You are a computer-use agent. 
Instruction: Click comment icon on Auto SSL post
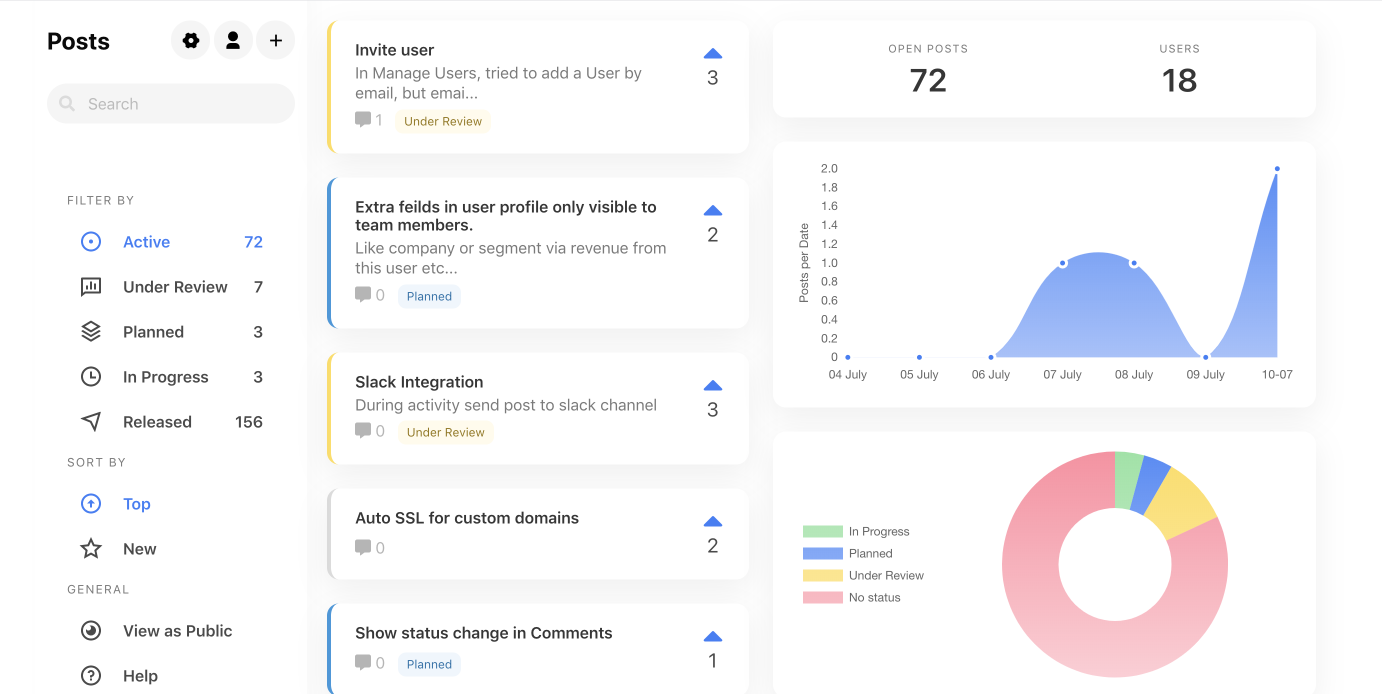(363, 547)
